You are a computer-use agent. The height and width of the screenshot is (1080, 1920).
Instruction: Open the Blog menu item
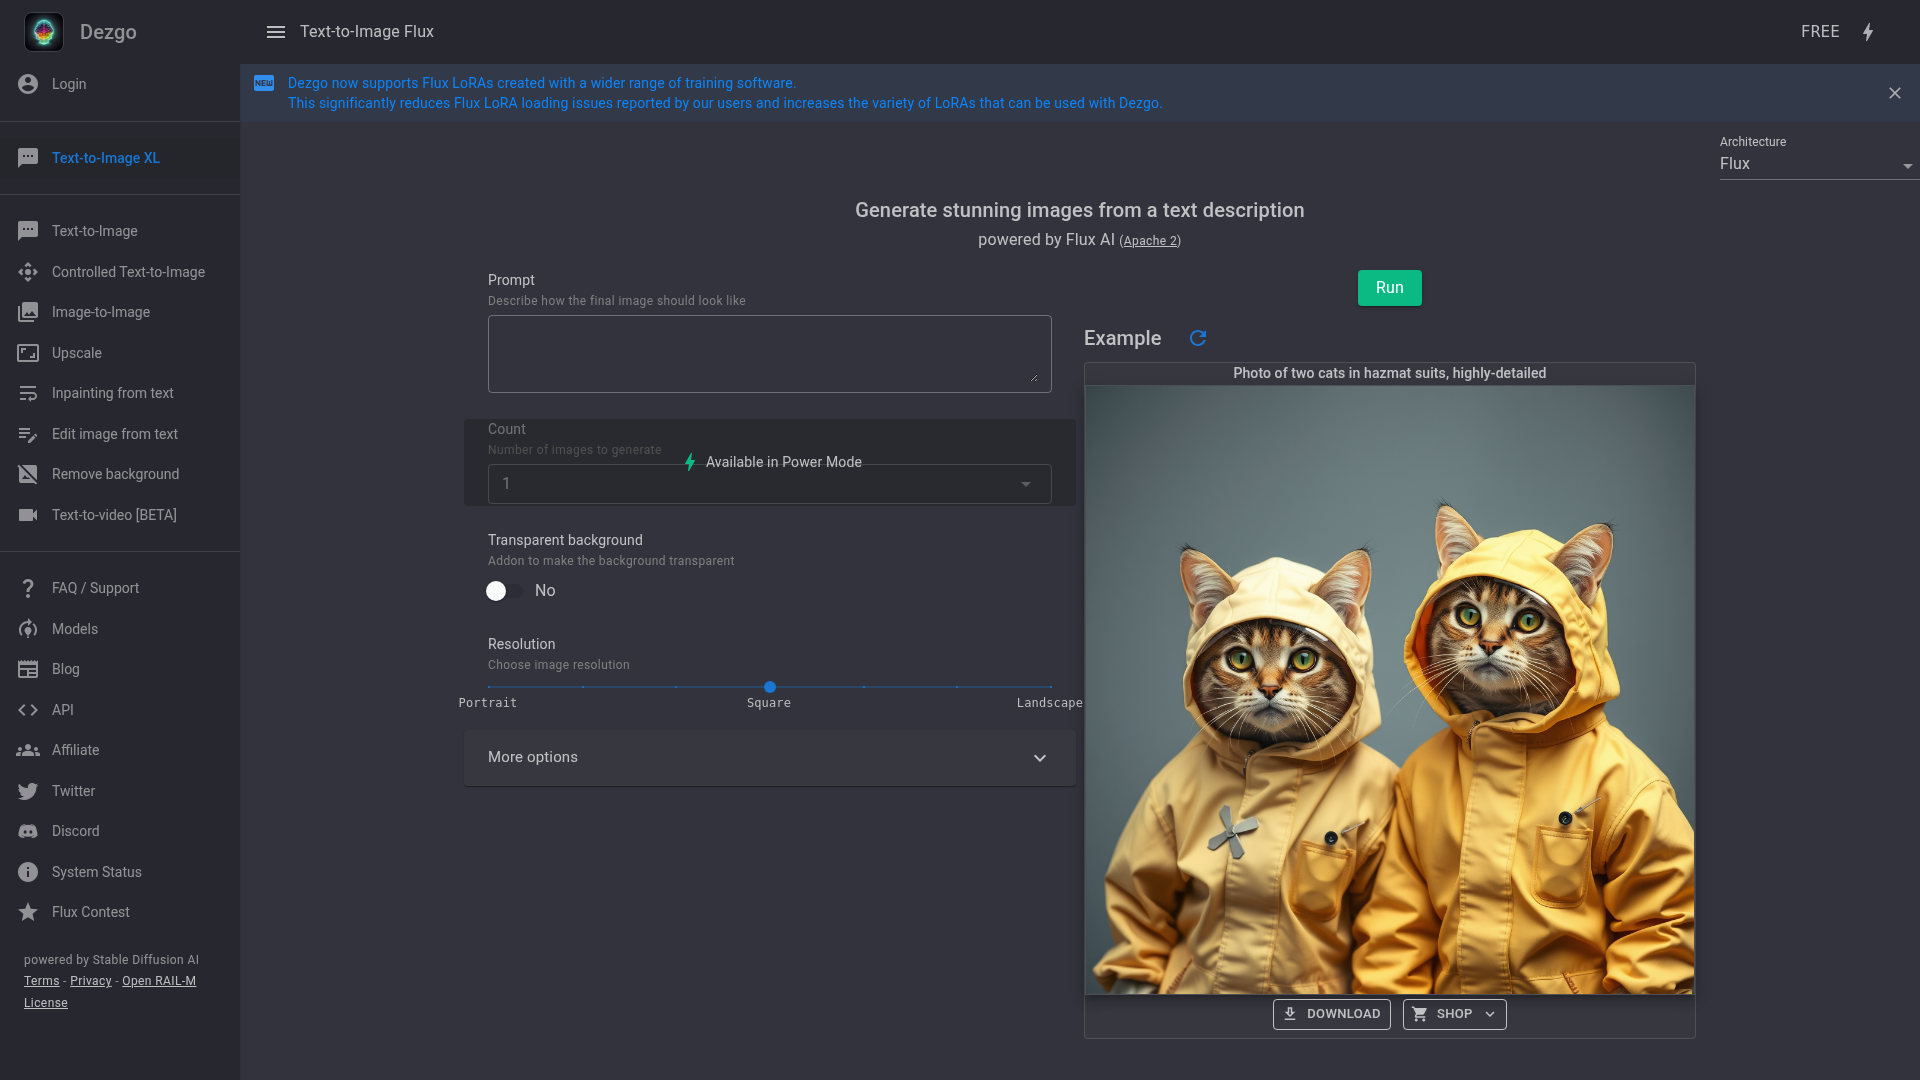coord(120,669)
